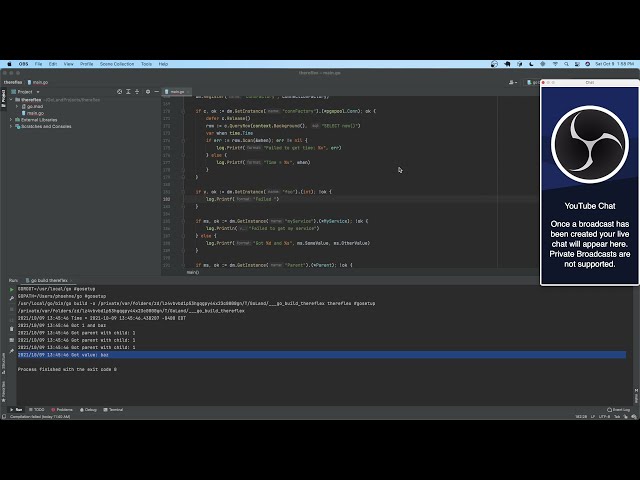This screenshot has height=480, width=640.
Task: Select main.go in the Project tree
Action: click(x=33, y=113)
